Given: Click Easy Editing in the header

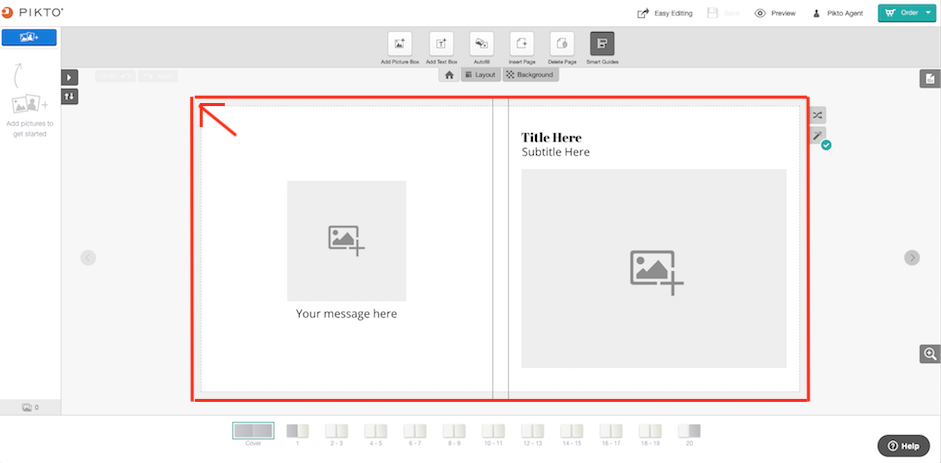Looking at the screenshot, I should click(x=665, y=13).
